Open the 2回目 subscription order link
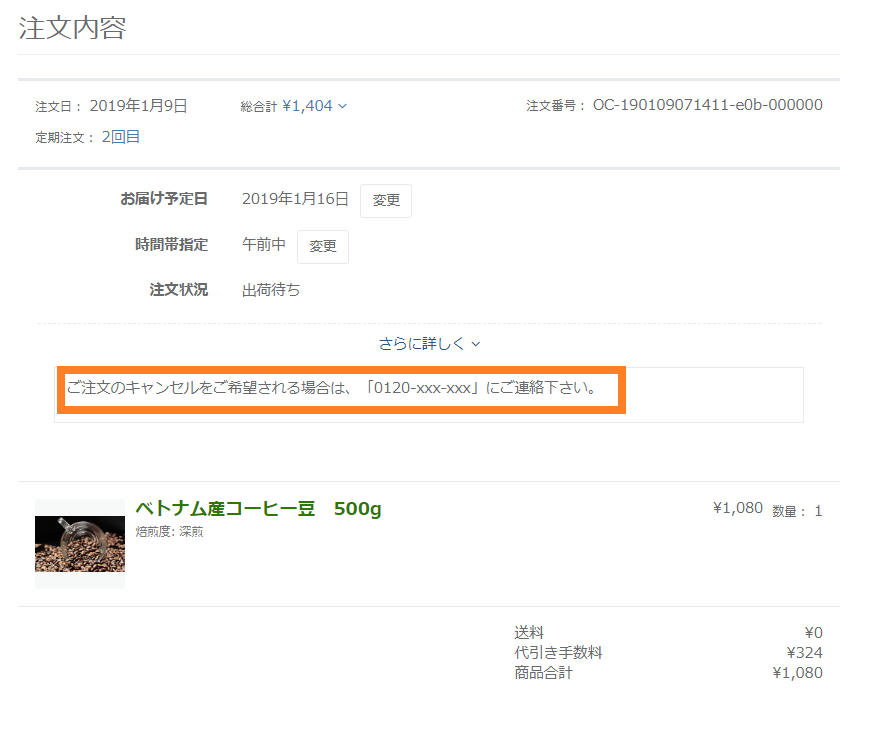The width and height of the screenshot is (873, 749). pos(120,137)
